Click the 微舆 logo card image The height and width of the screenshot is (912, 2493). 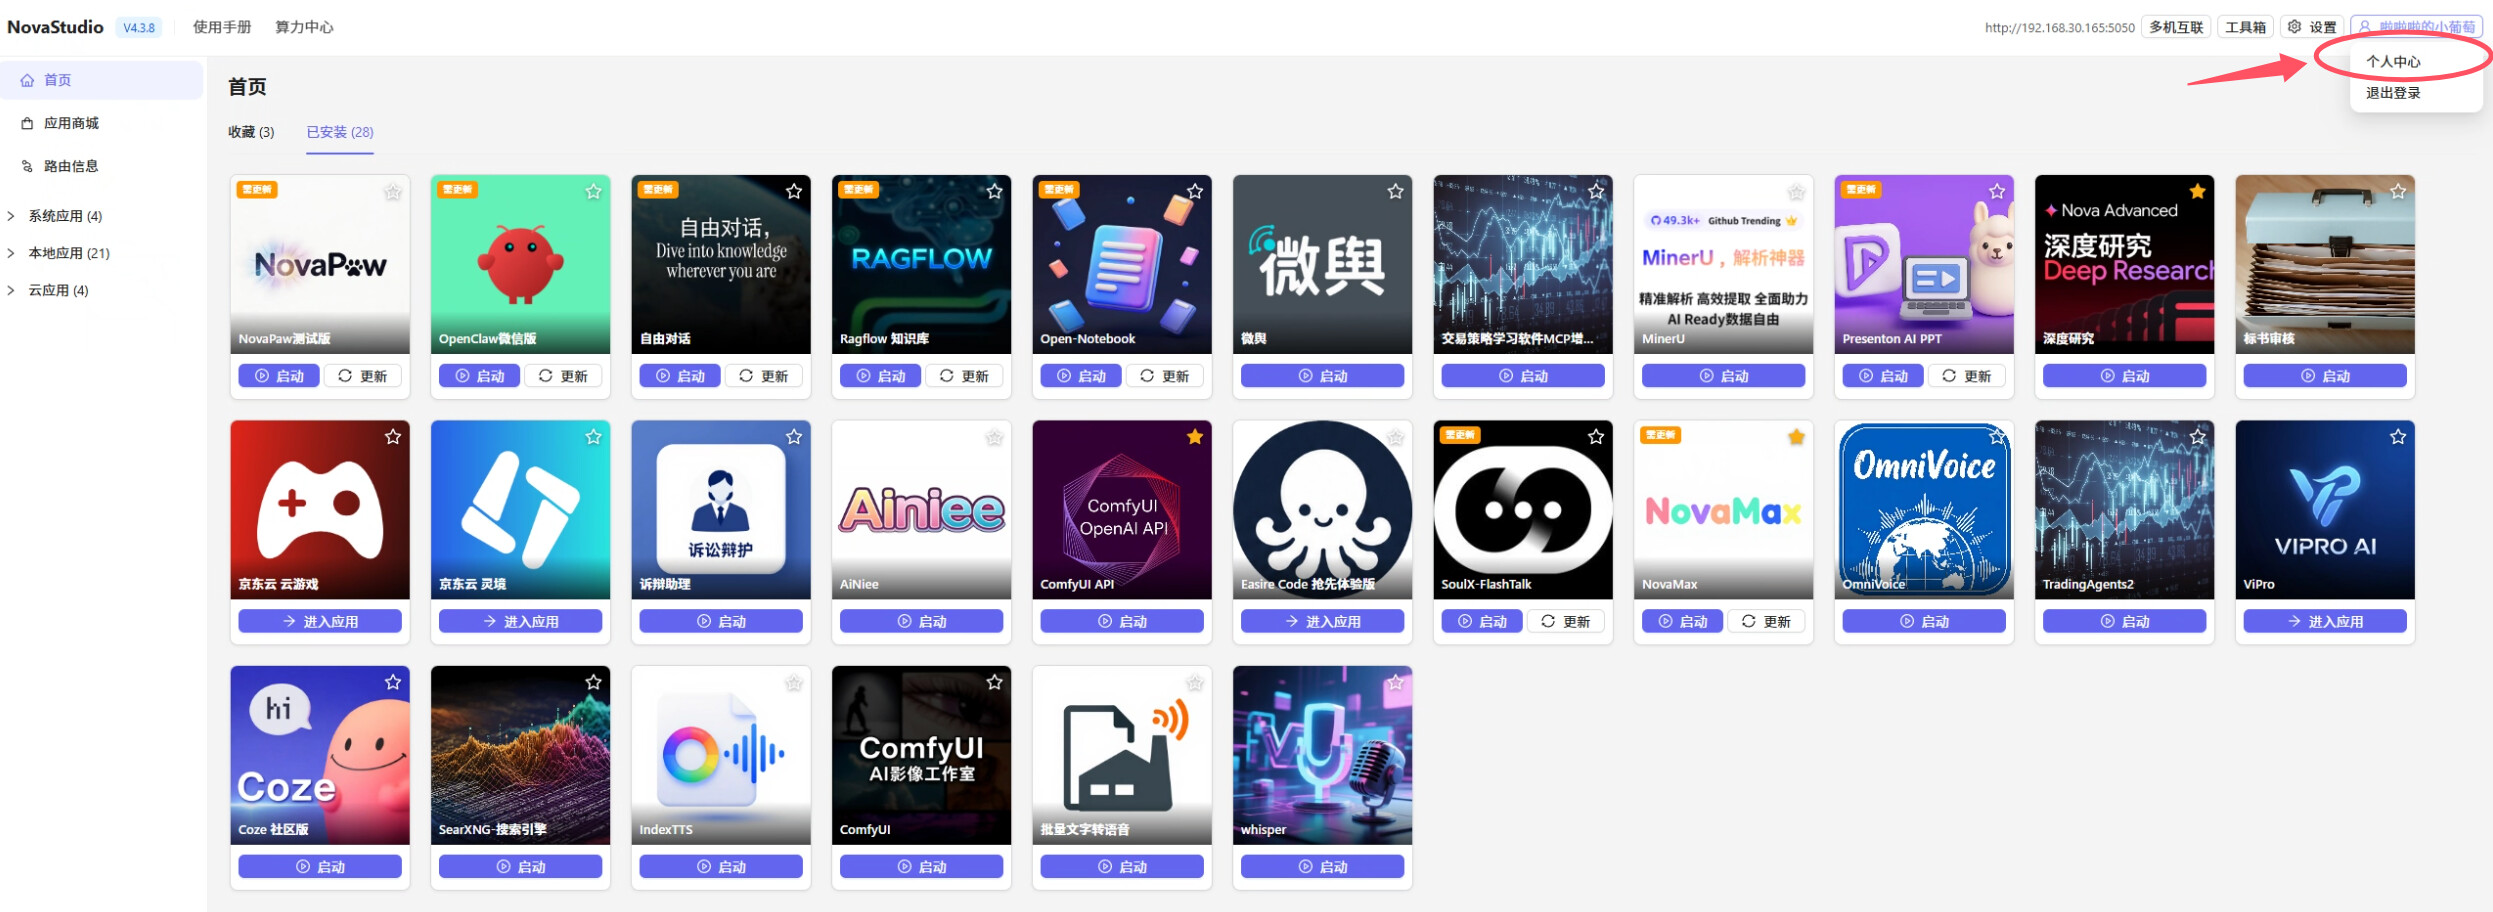coord(1322,264)
